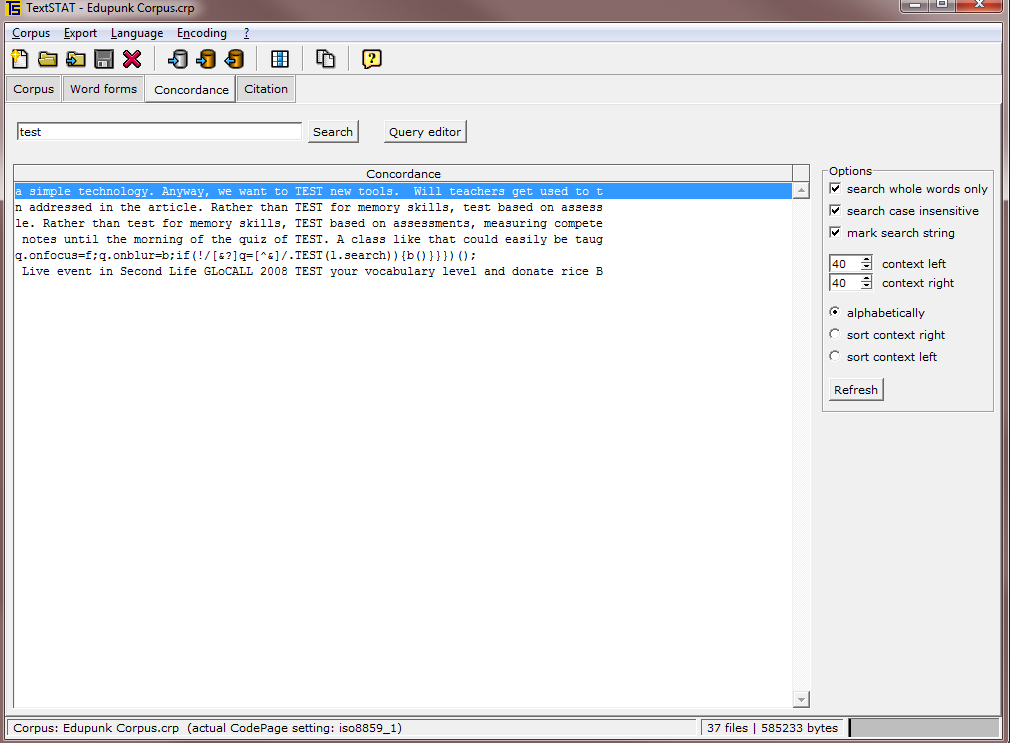Viewport: 1010px width, 743px height.
Task: Select the line 'quiz of TEST. A class like'
Action: coord(403,240)
